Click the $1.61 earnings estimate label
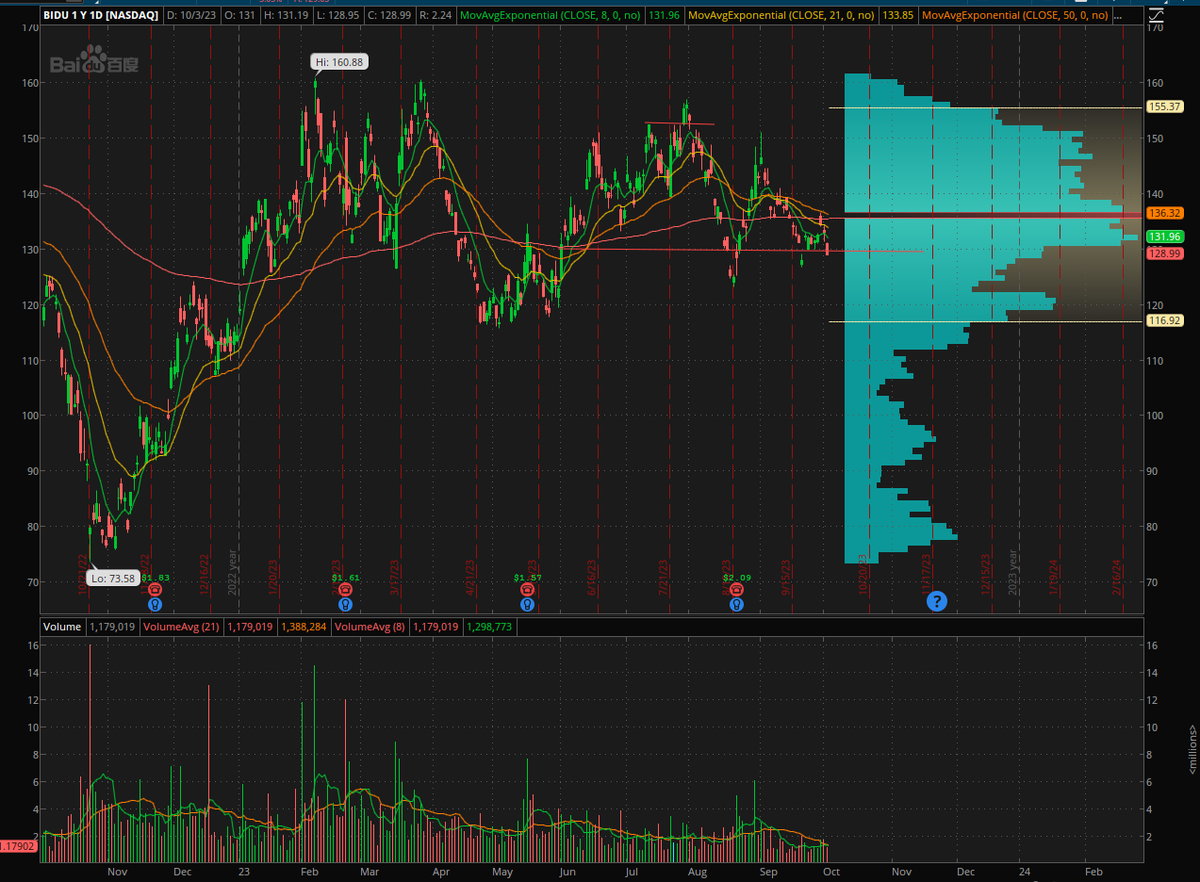 346,578
